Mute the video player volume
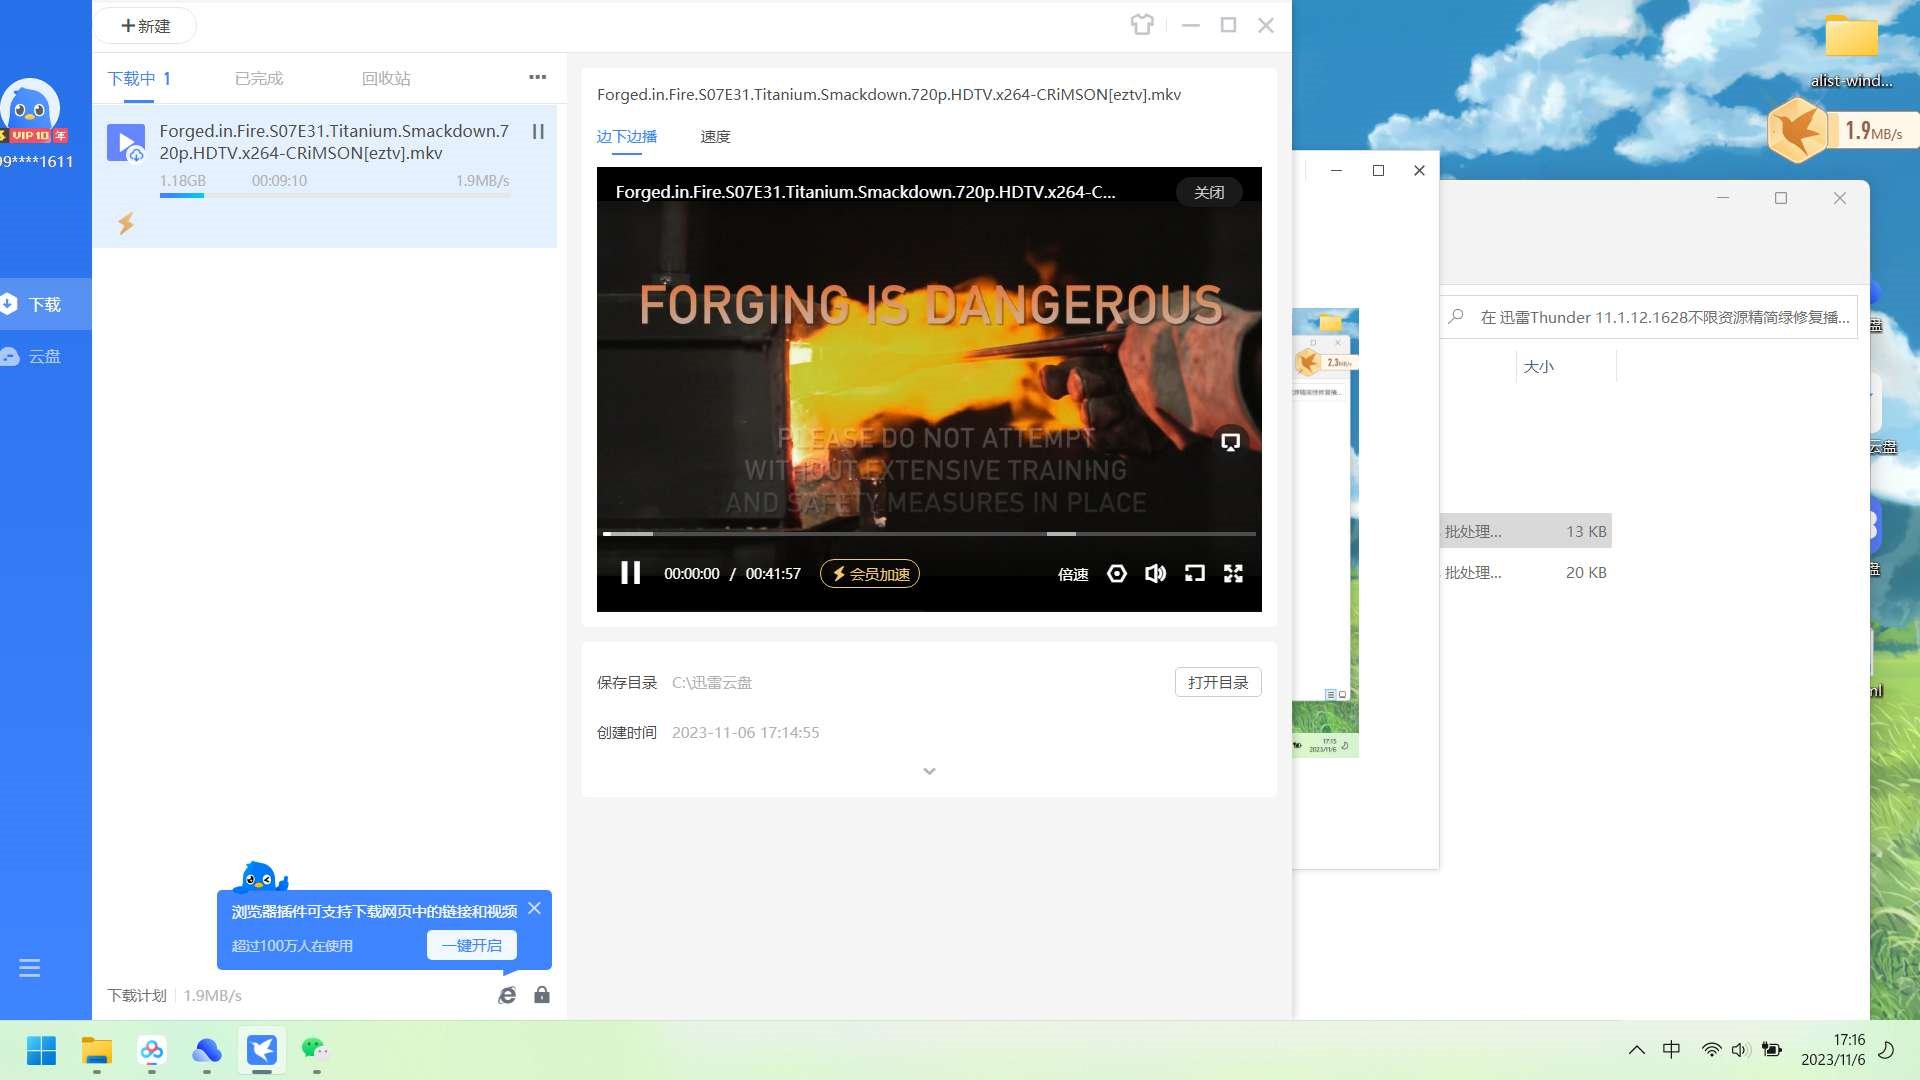This screenshot has height=1080, width=1920. coord(1155,573)
